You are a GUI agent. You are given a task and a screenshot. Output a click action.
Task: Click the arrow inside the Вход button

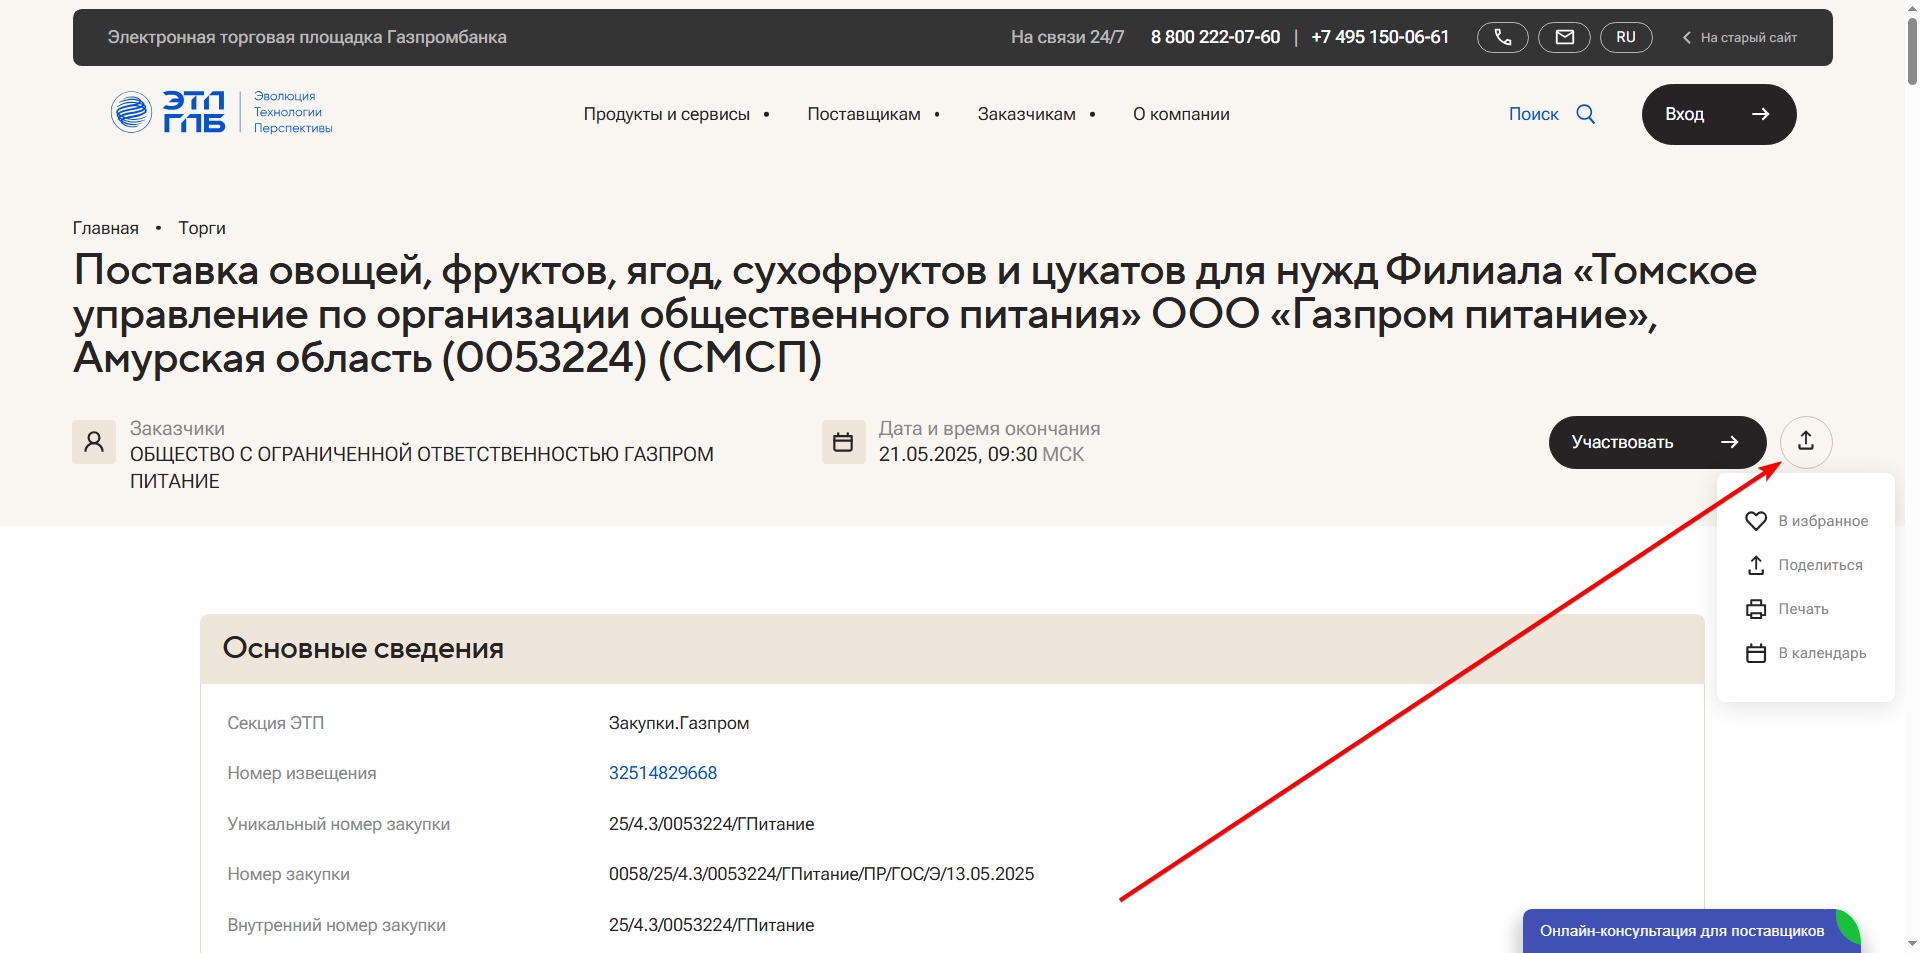point(1761,114)
